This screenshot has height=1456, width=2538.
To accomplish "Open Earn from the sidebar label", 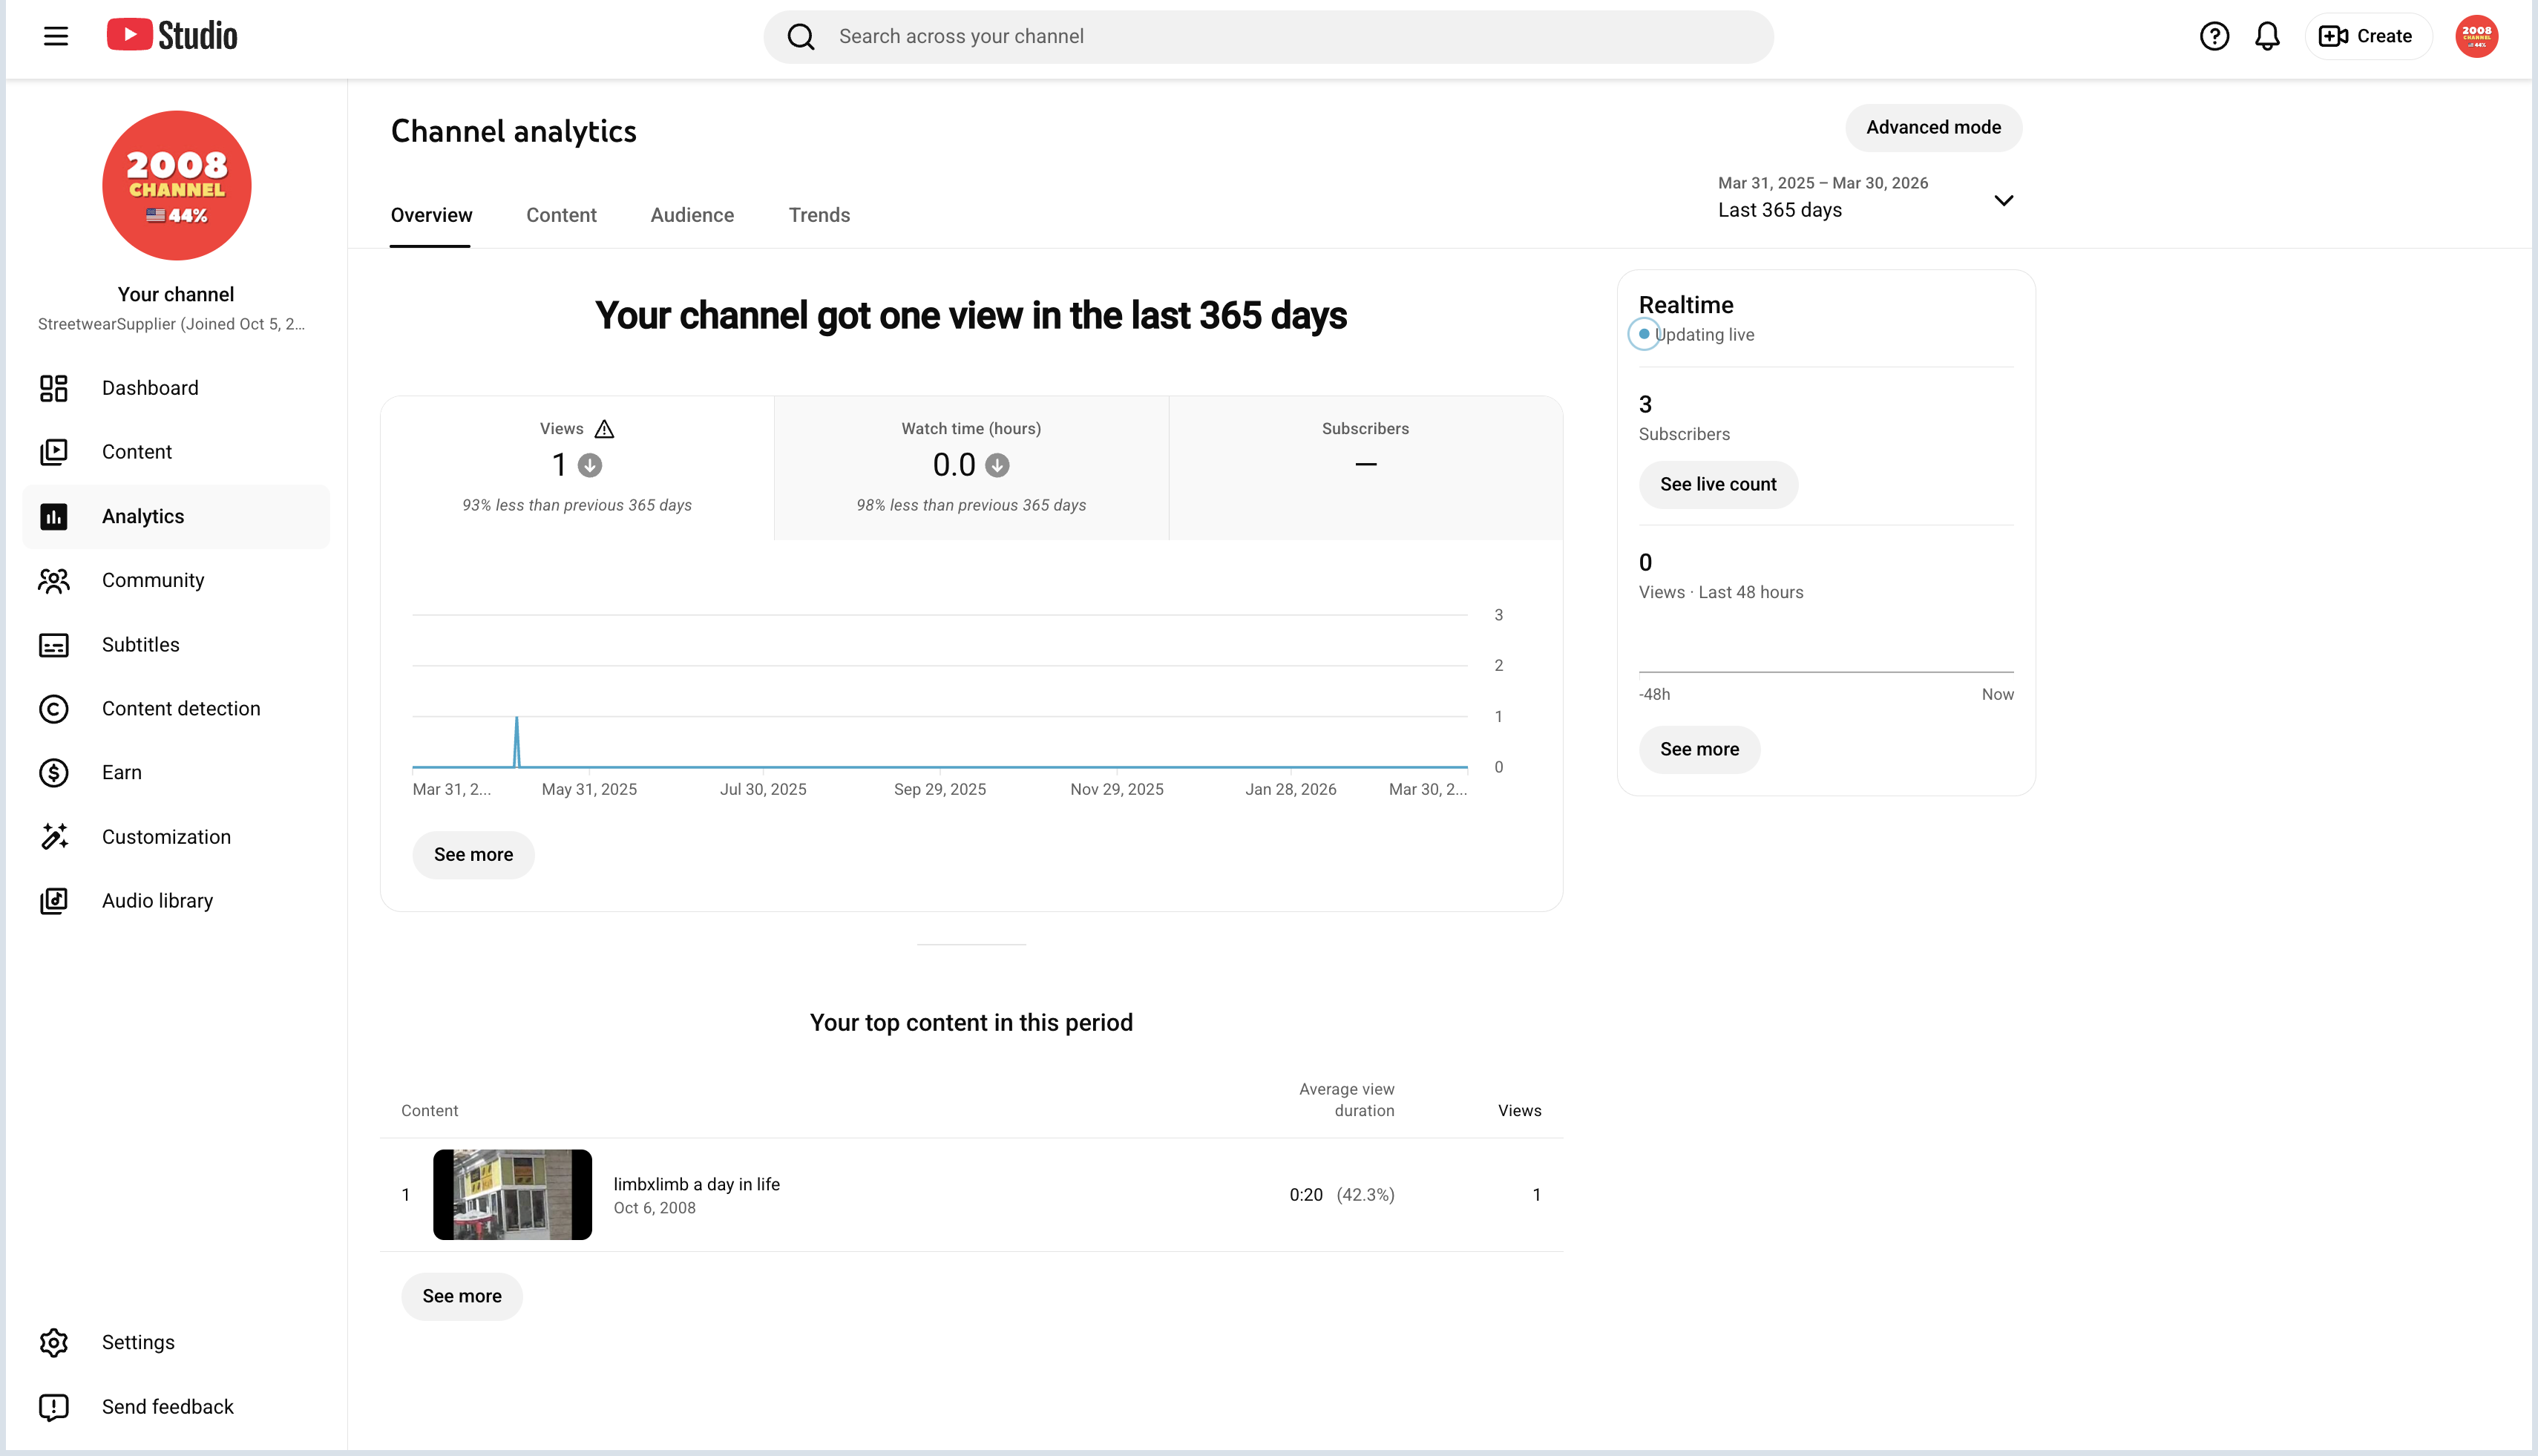I will [122, 773].
